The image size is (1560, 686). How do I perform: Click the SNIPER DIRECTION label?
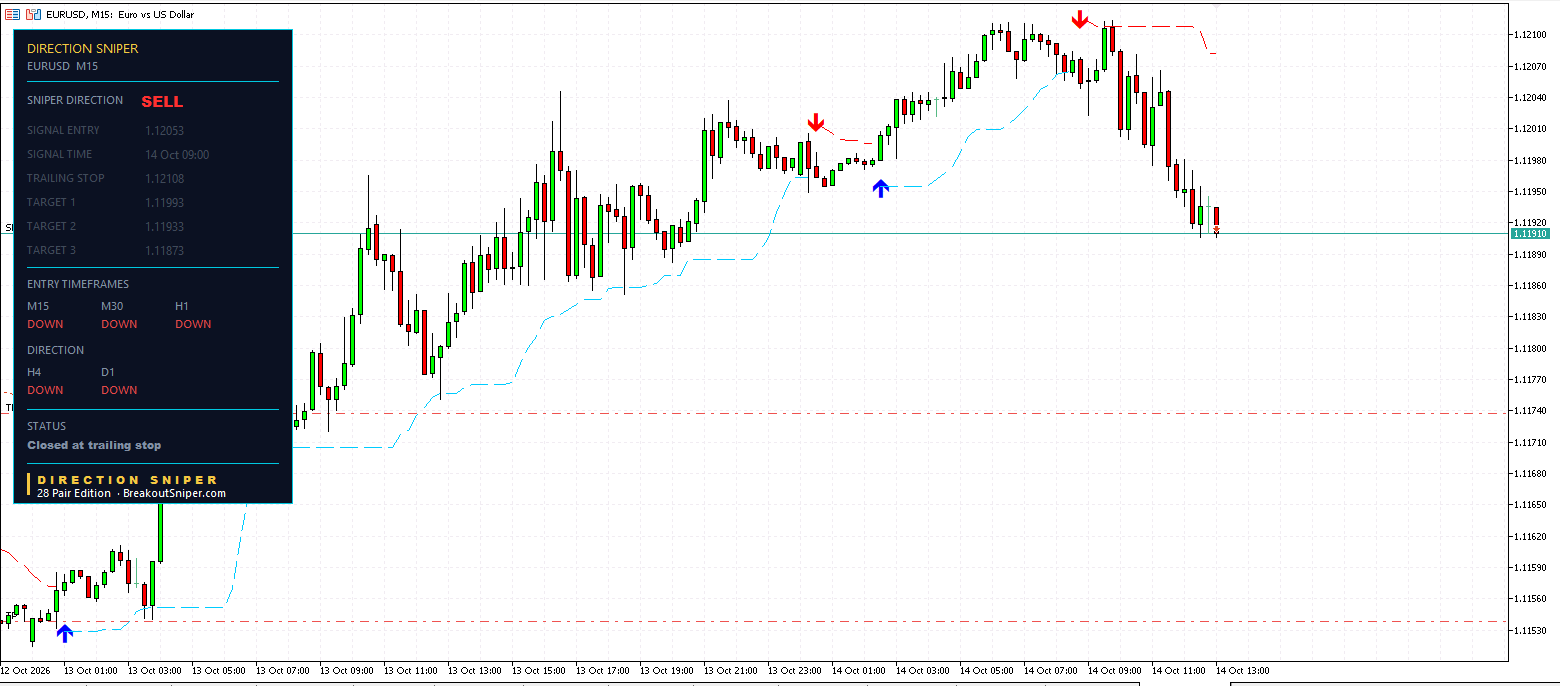tap(75, 100)
